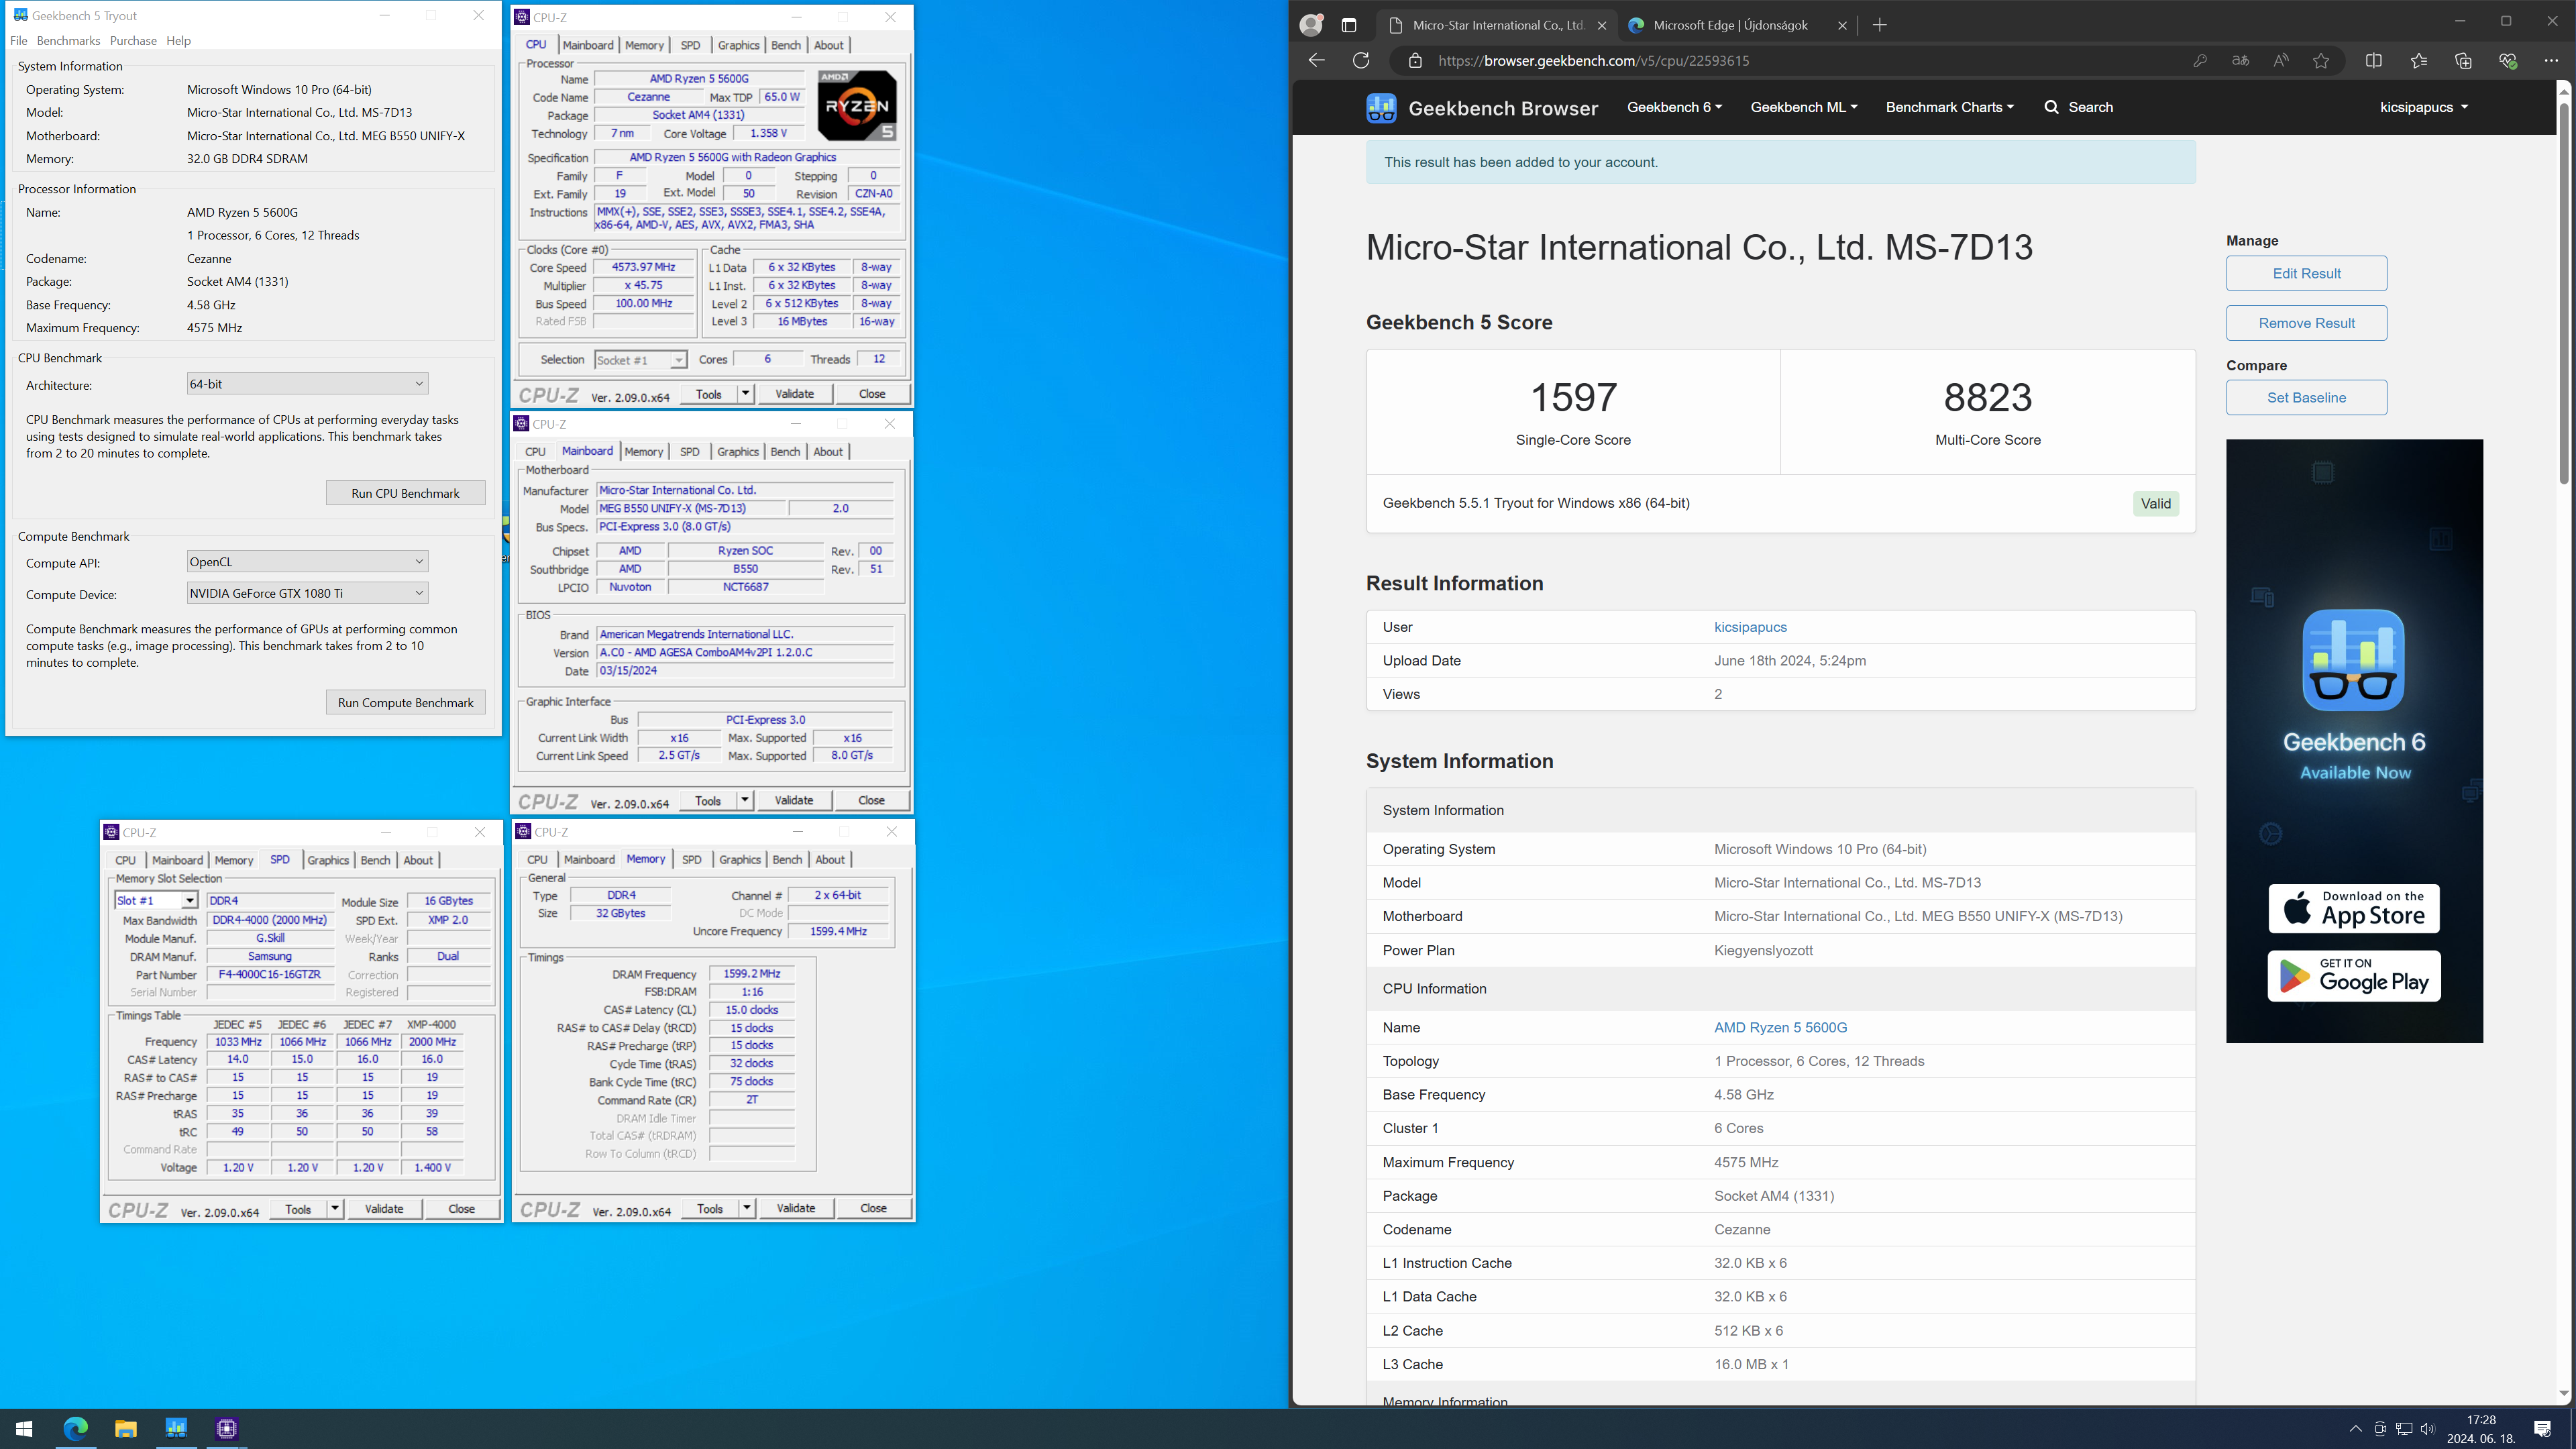The height and width of the screenshot is (1449, 2576).
Task: Open Edge Settings and more menu
Action: point(2551,61)
